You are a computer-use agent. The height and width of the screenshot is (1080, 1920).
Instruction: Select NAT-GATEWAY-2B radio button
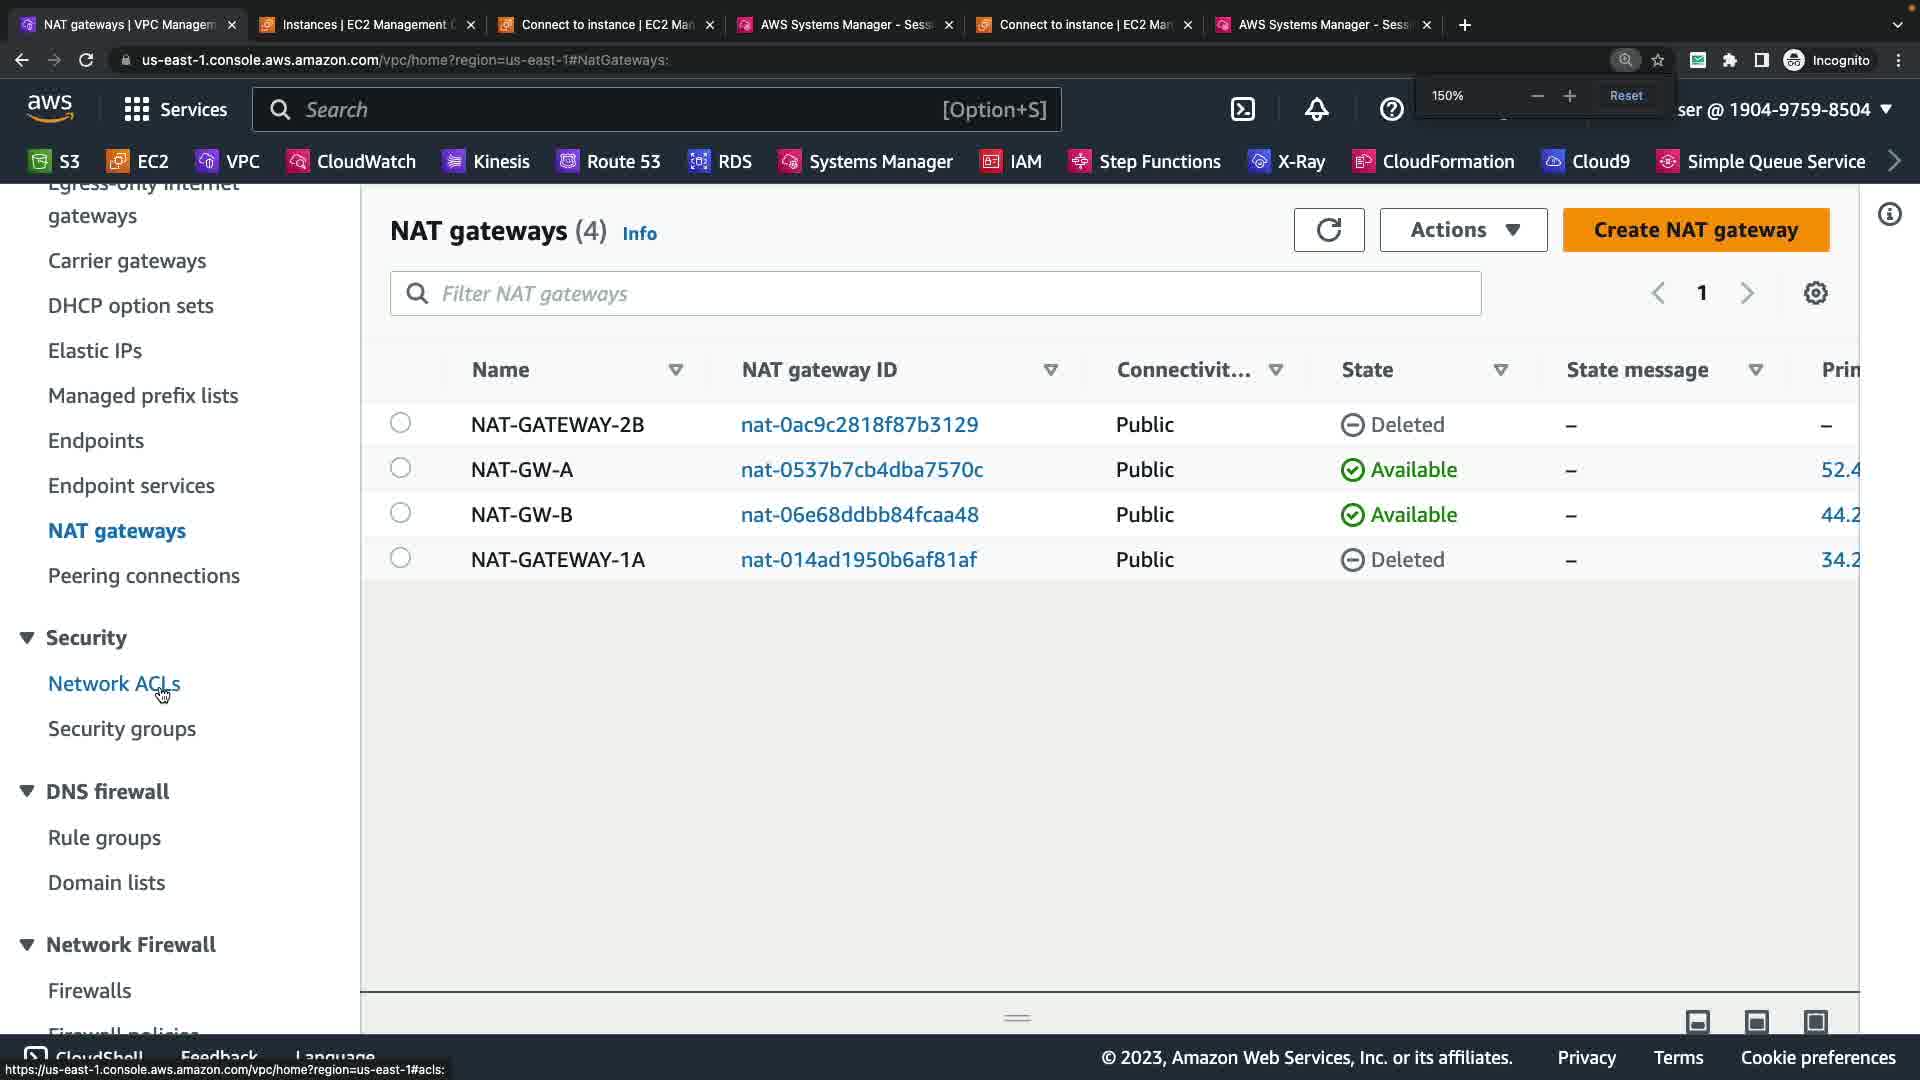pyautogui.click(x=400, y=423)
